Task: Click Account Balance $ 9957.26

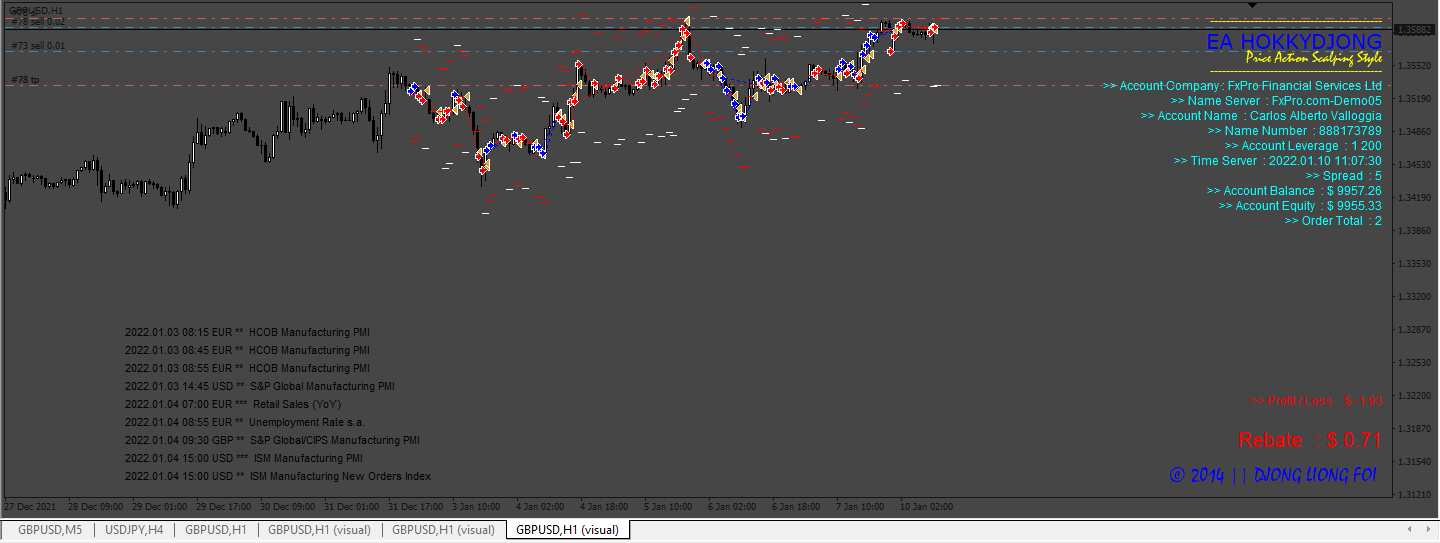Action: coord(1294,191)
